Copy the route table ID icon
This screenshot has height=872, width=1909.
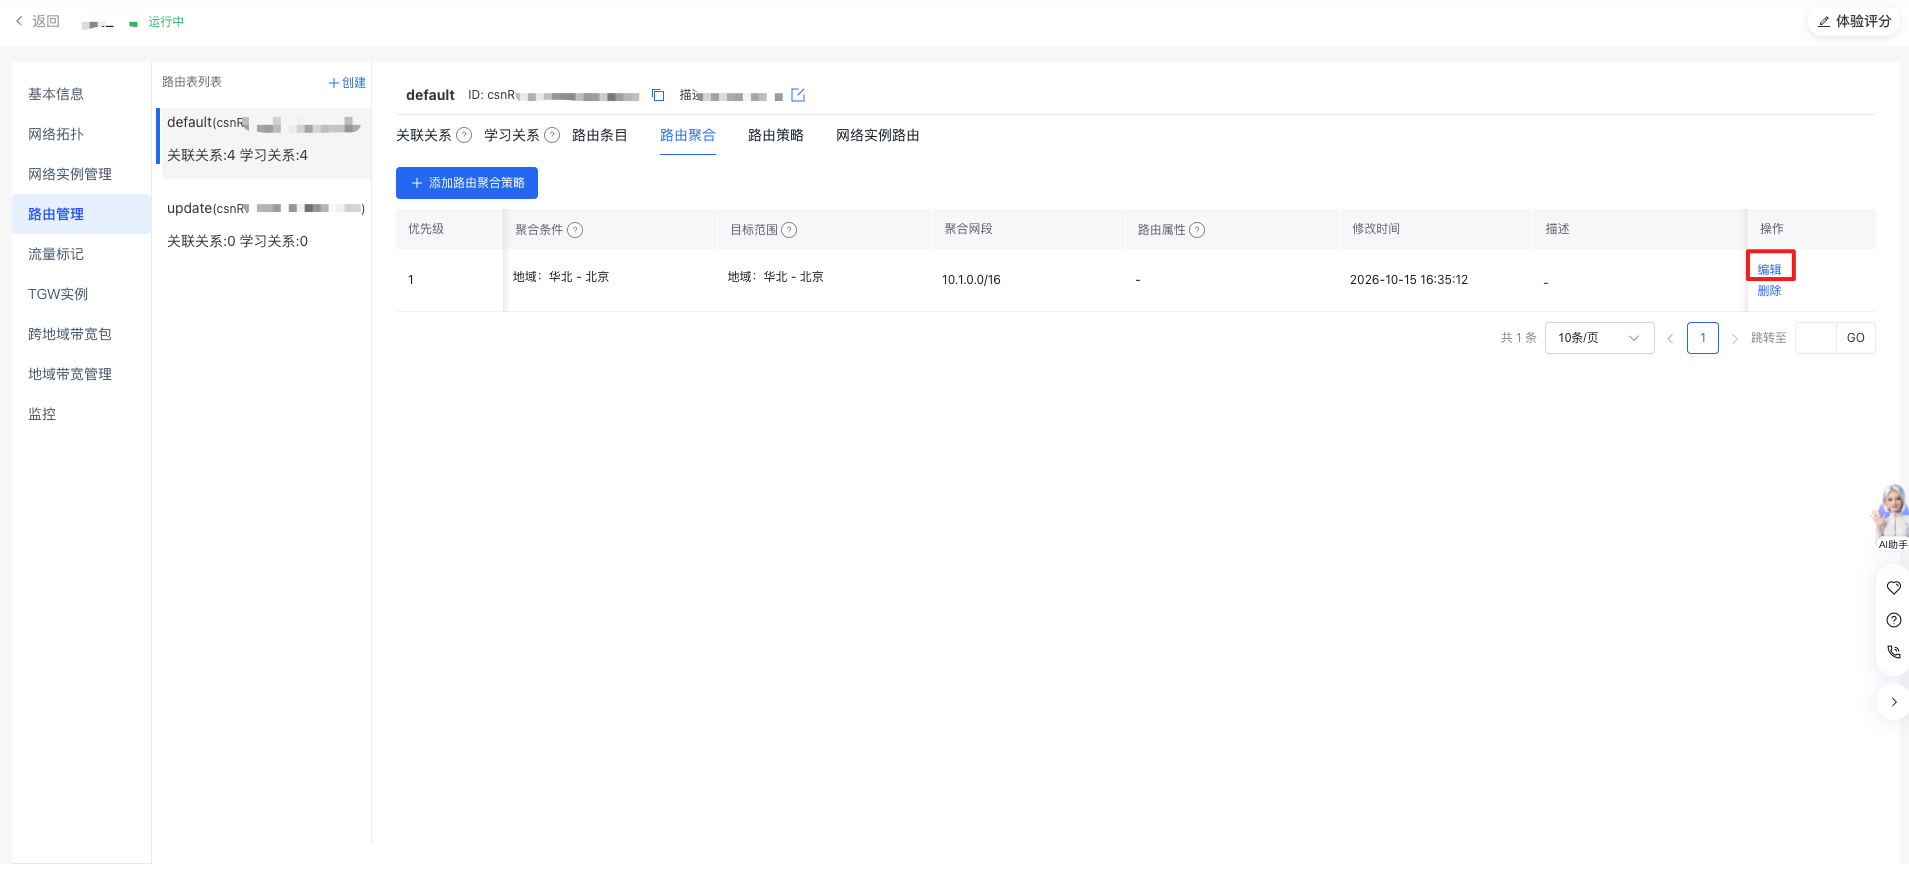(658, 95)
